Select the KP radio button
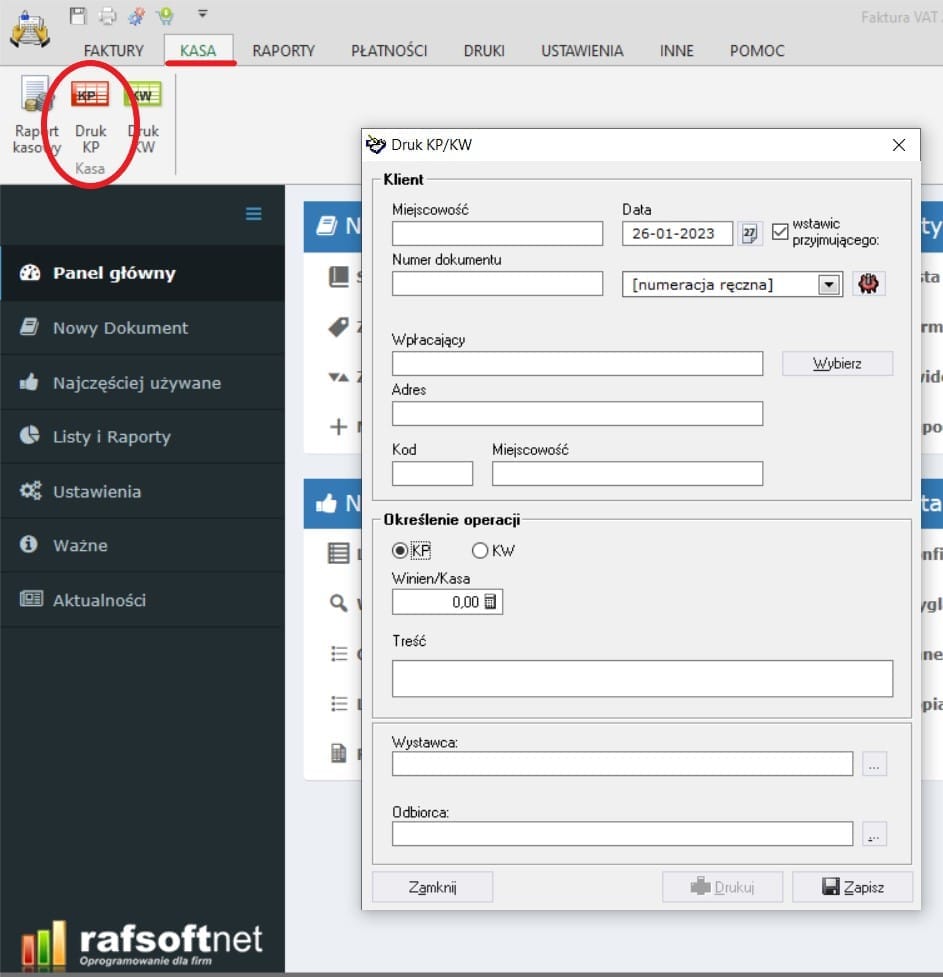This screenshot has width=943, height=977. (400, 550)
